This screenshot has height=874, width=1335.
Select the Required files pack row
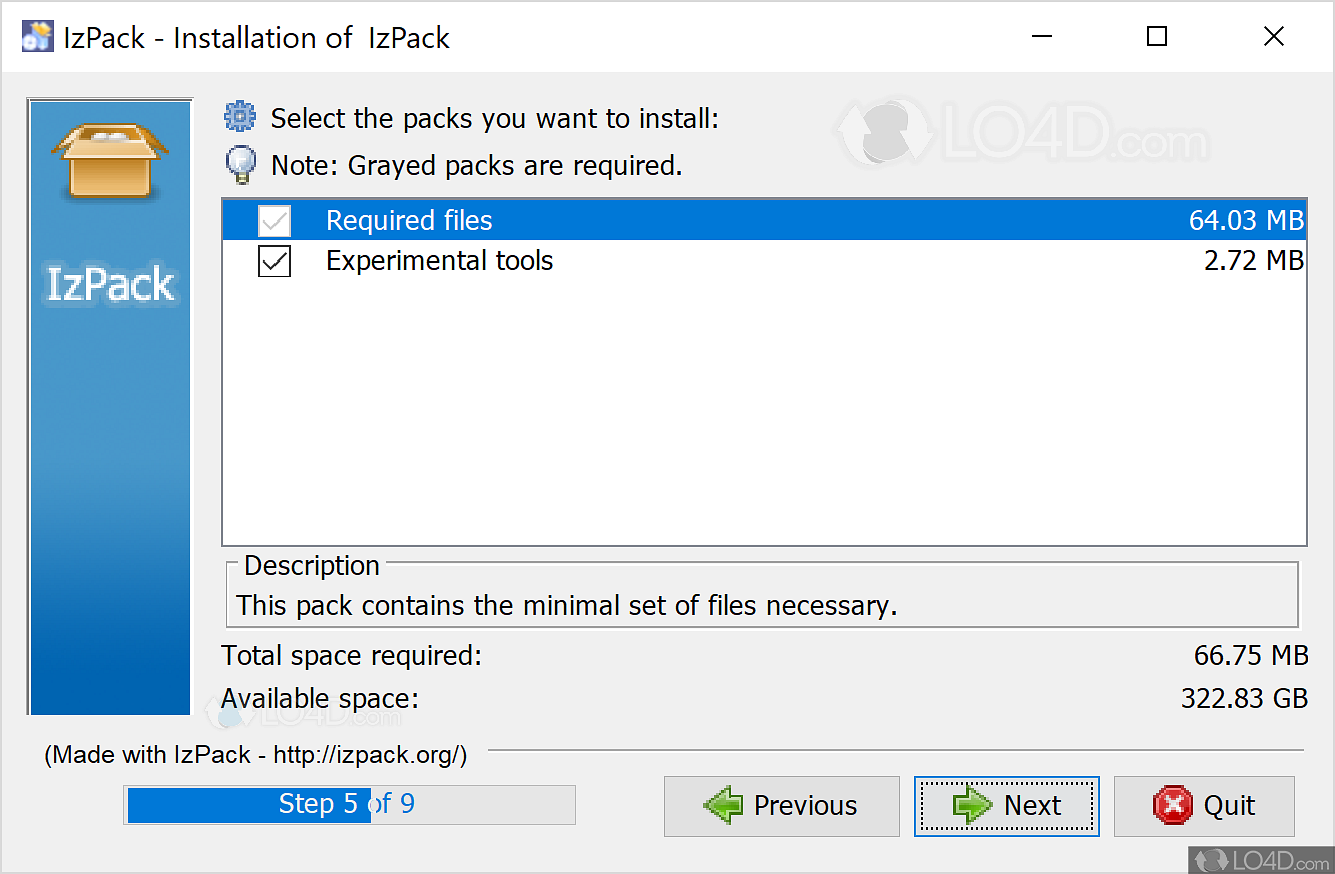(600, 220)
